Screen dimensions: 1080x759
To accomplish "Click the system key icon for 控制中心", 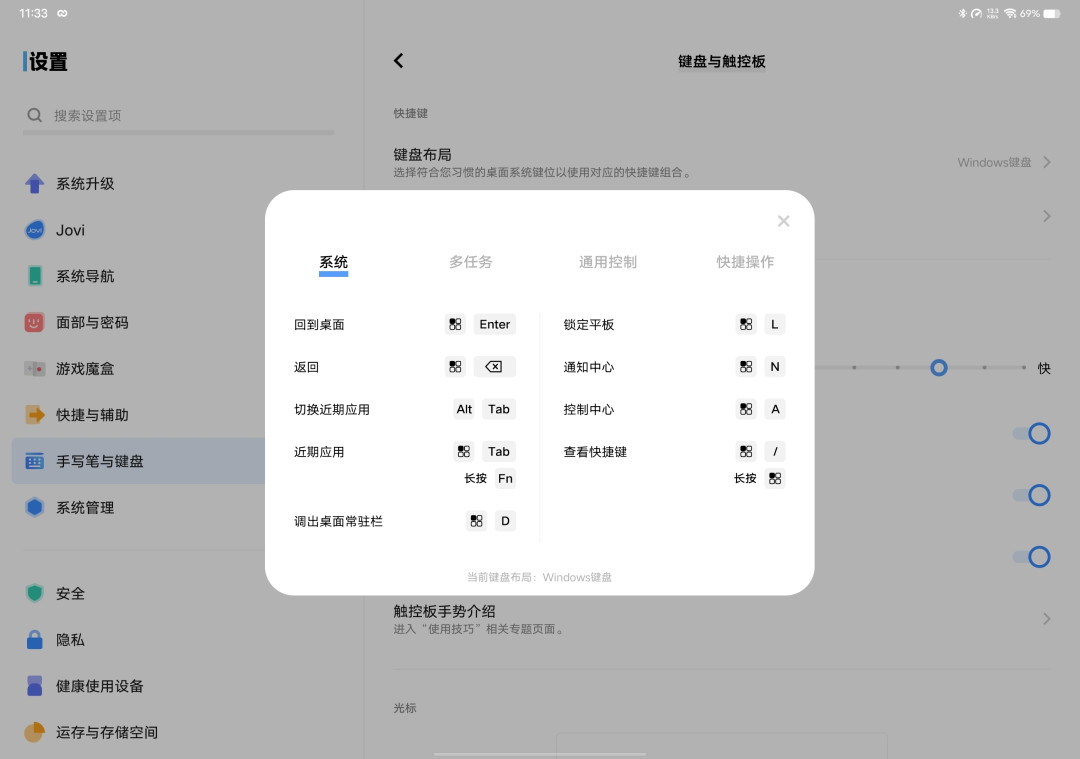I will pyautogui.click(x=746, y=409).
